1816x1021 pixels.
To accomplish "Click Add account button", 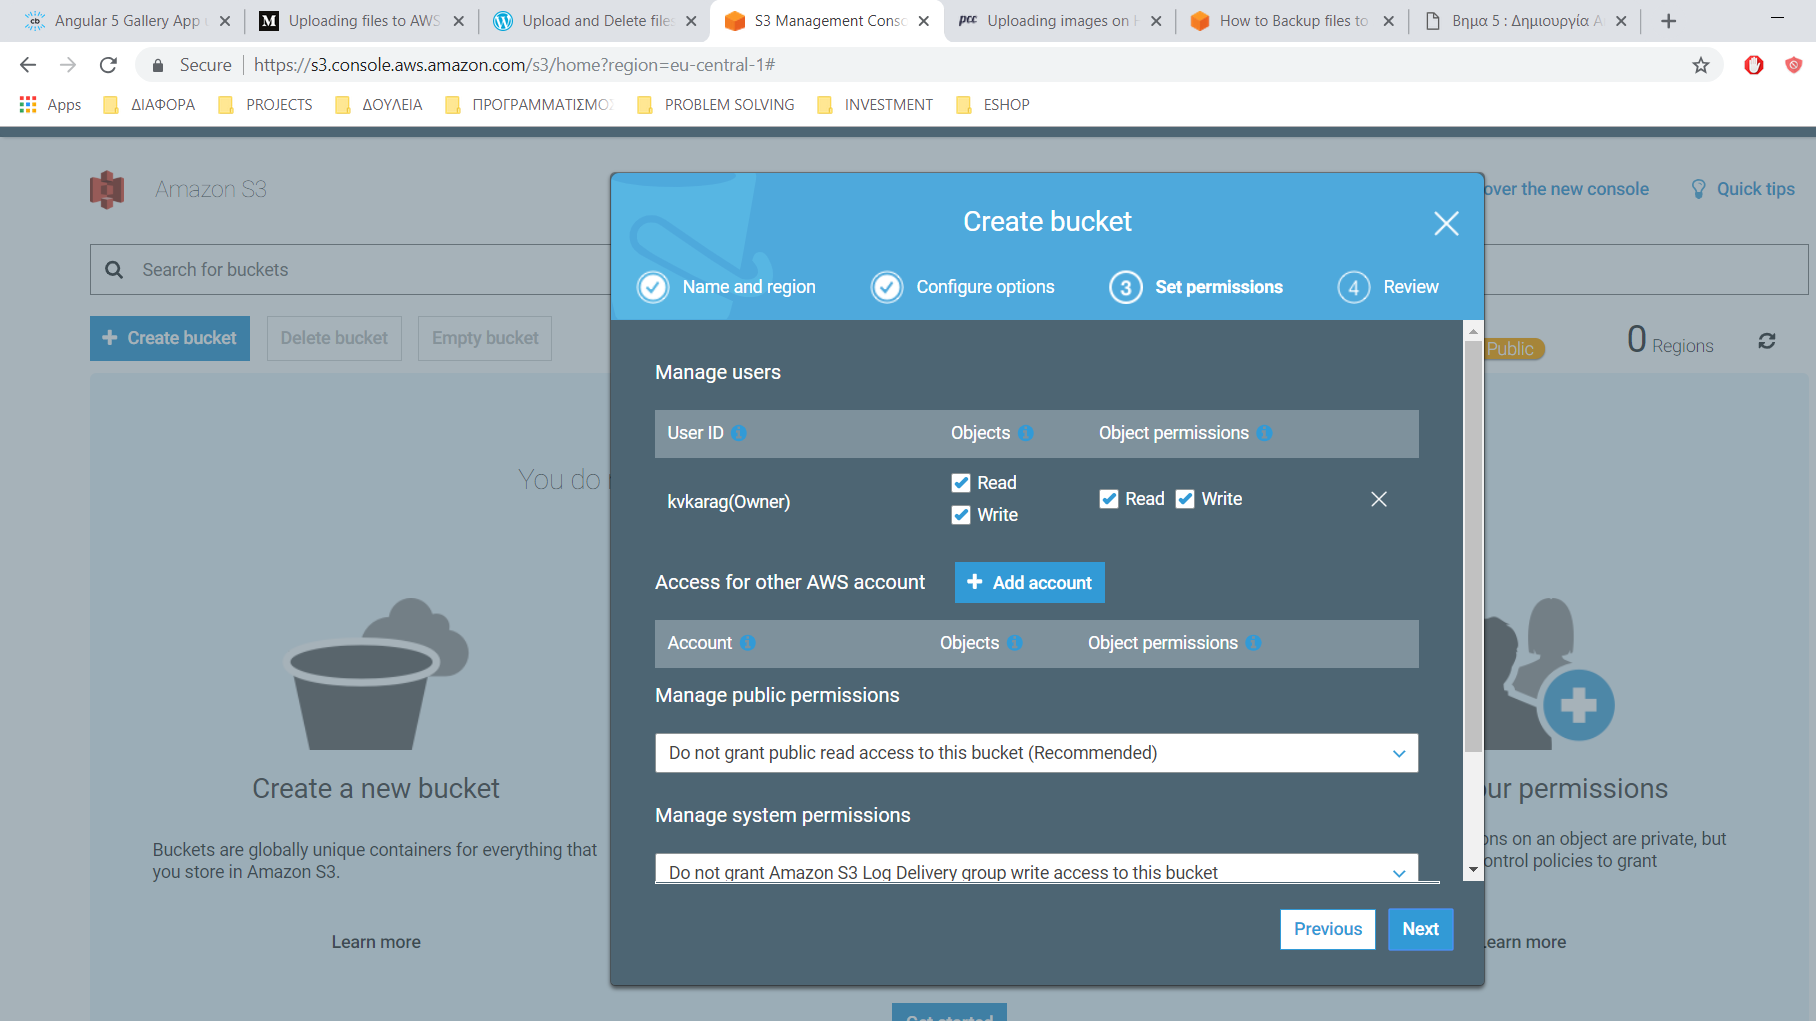I will coord(1030,582).
